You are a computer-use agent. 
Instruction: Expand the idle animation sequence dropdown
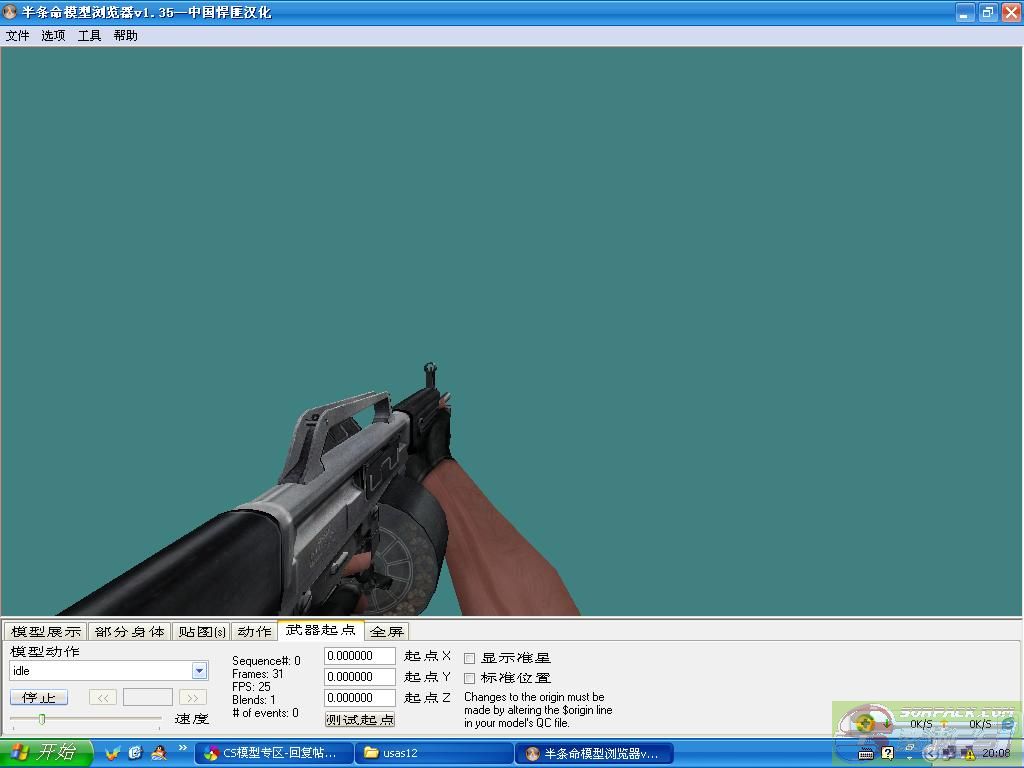coord(199,671)
